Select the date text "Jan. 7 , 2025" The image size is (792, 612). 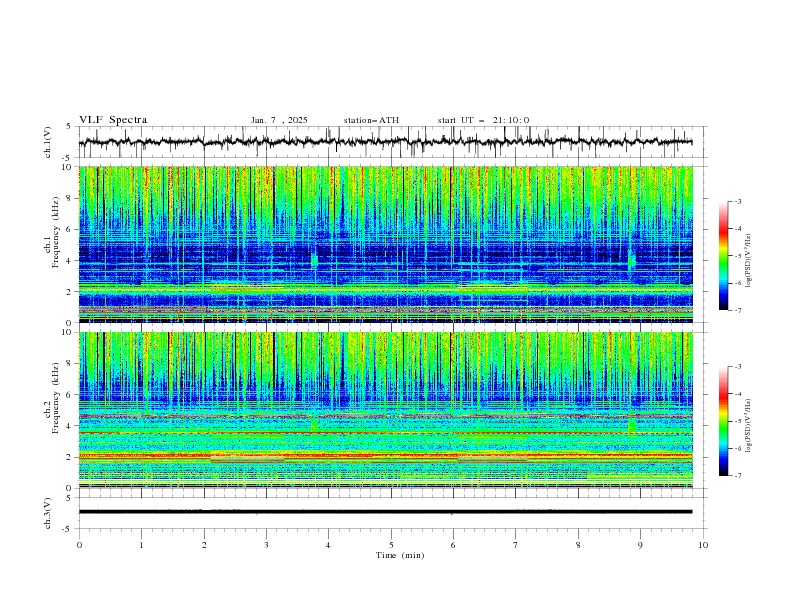coord(279,120)
